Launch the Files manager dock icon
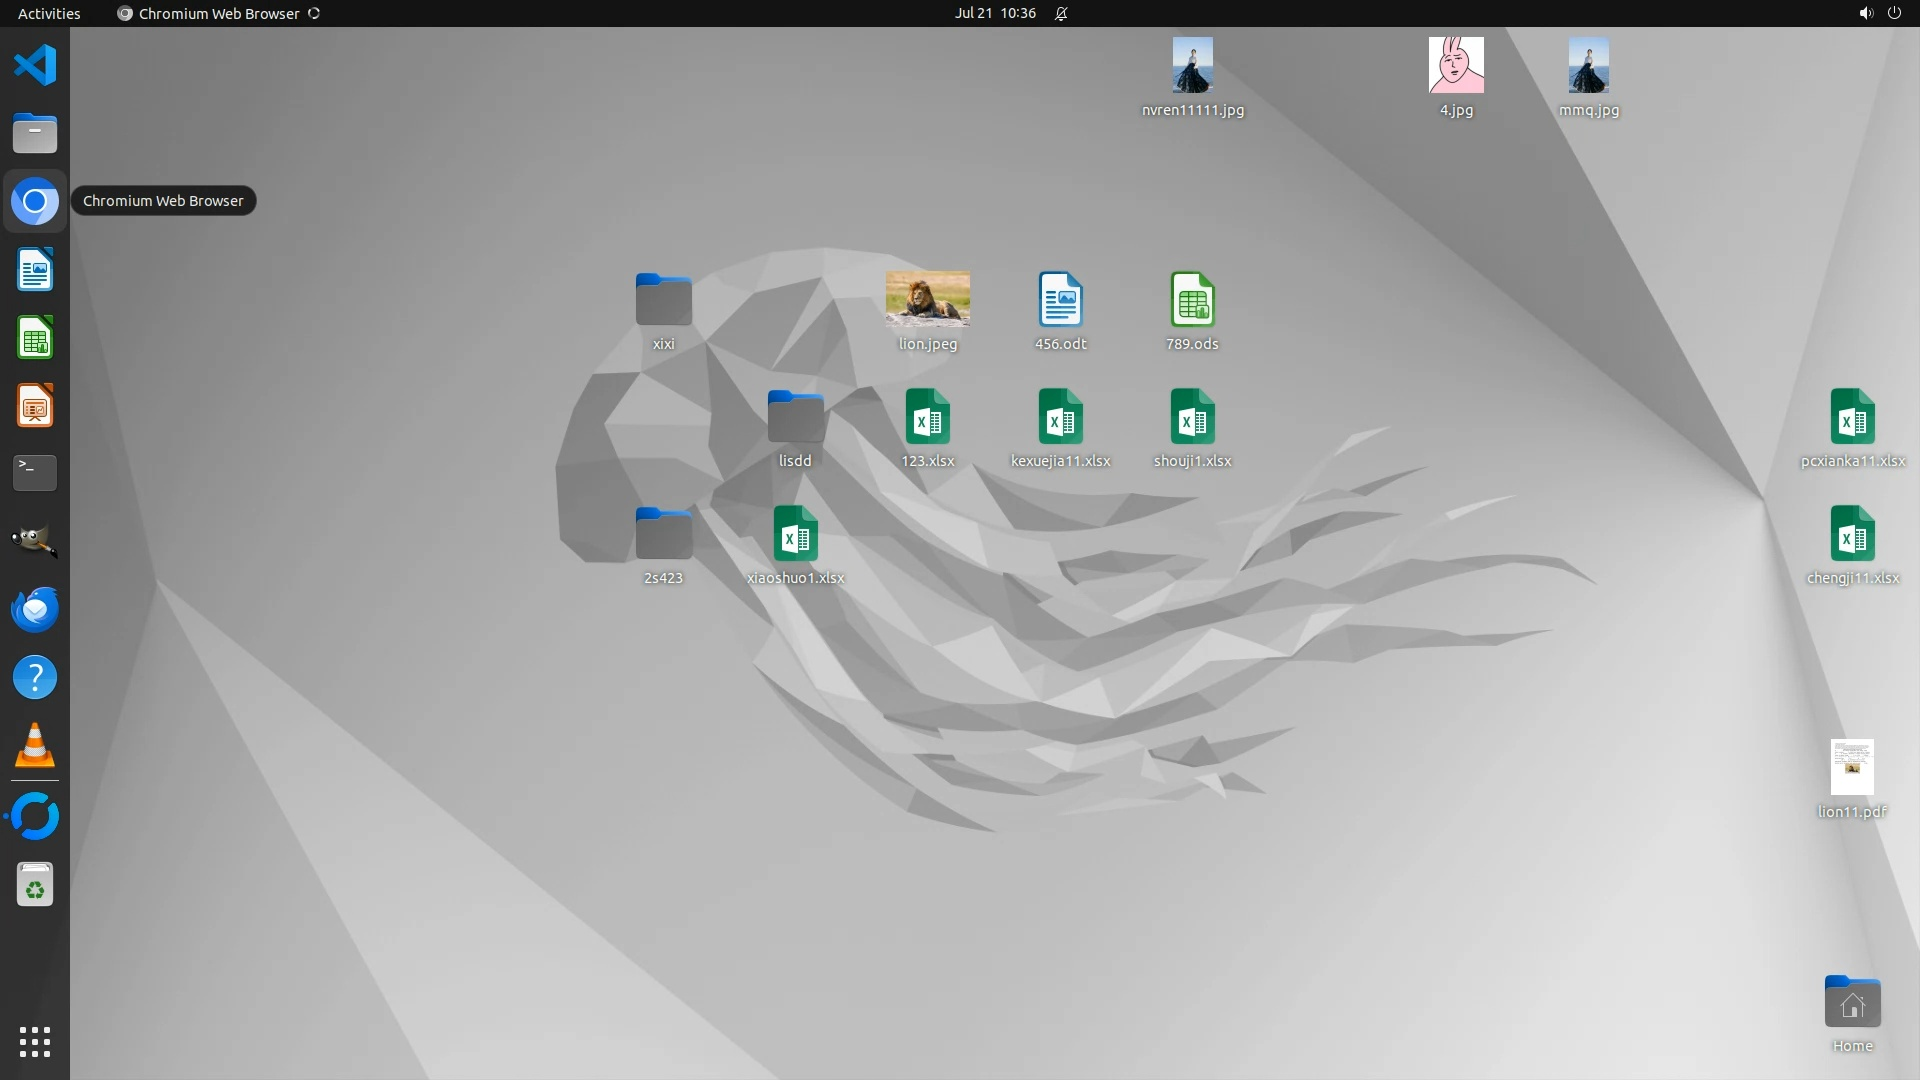This screenshot has height=1080, width=1920. [35, 133]
